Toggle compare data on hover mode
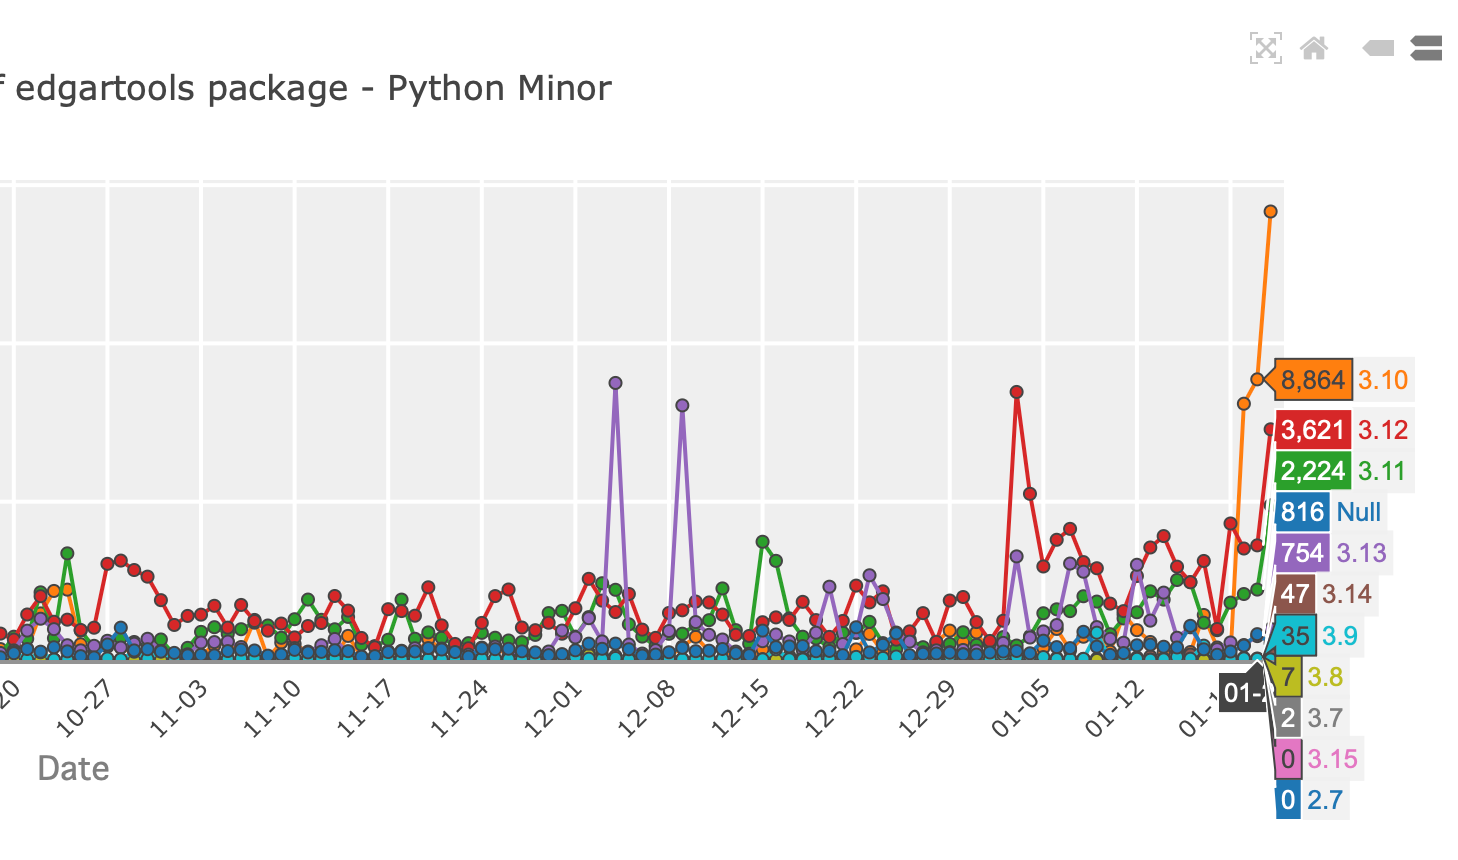The height and width of the screenshot is (860, 1458). [1426, 48]
